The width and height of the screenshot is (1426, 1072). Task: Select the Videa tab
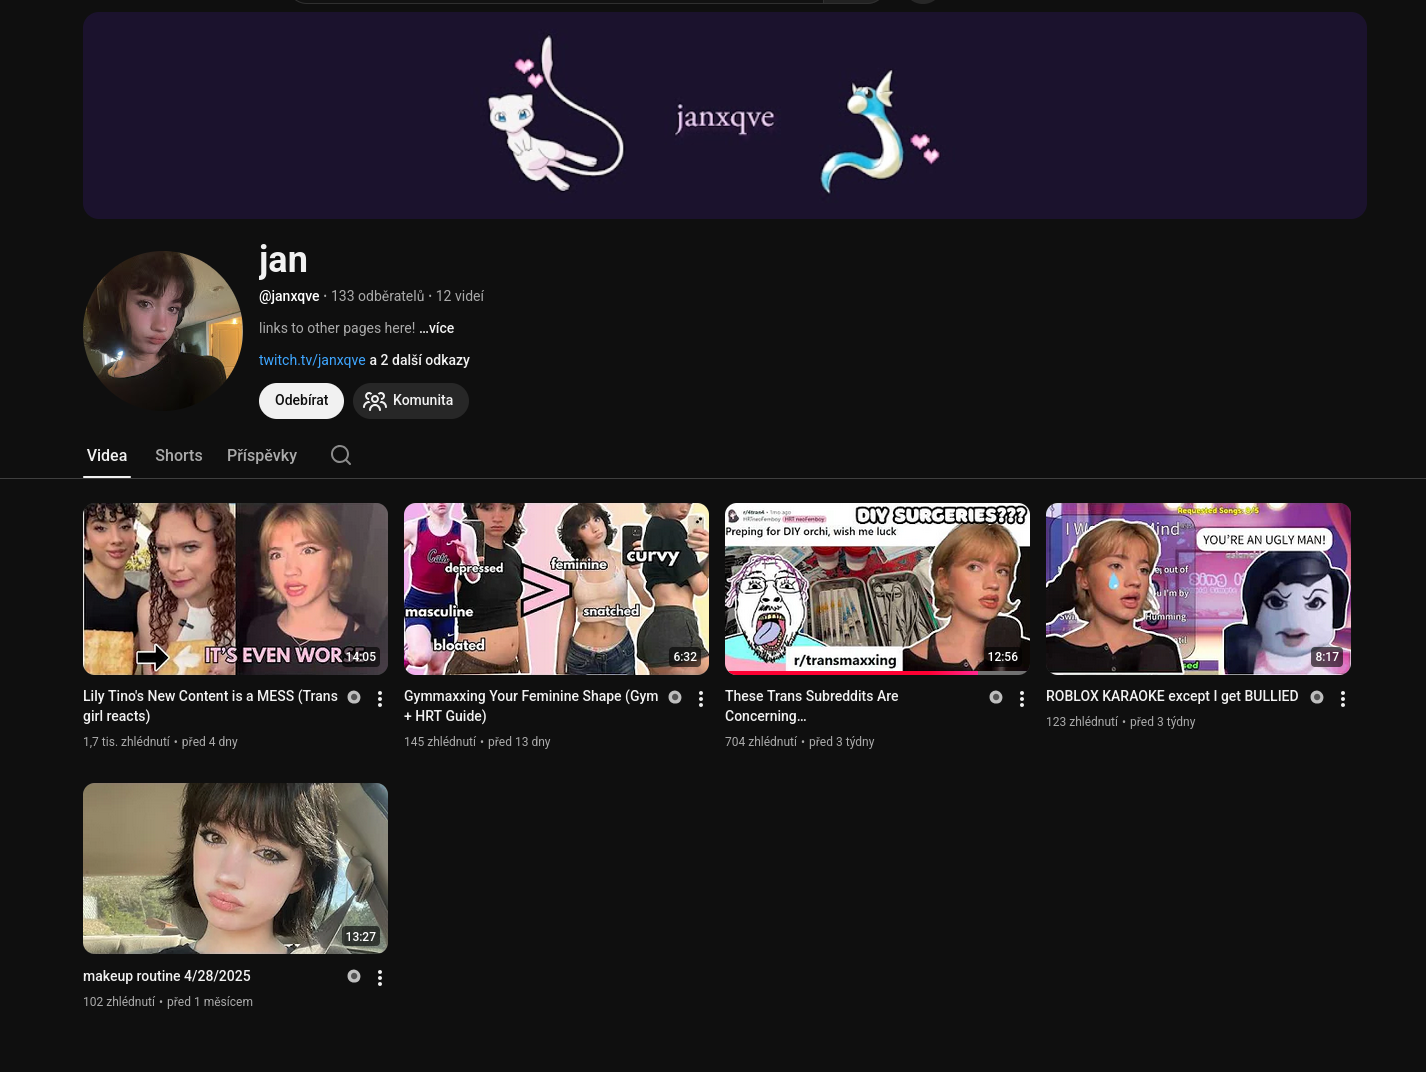point(107,455)
